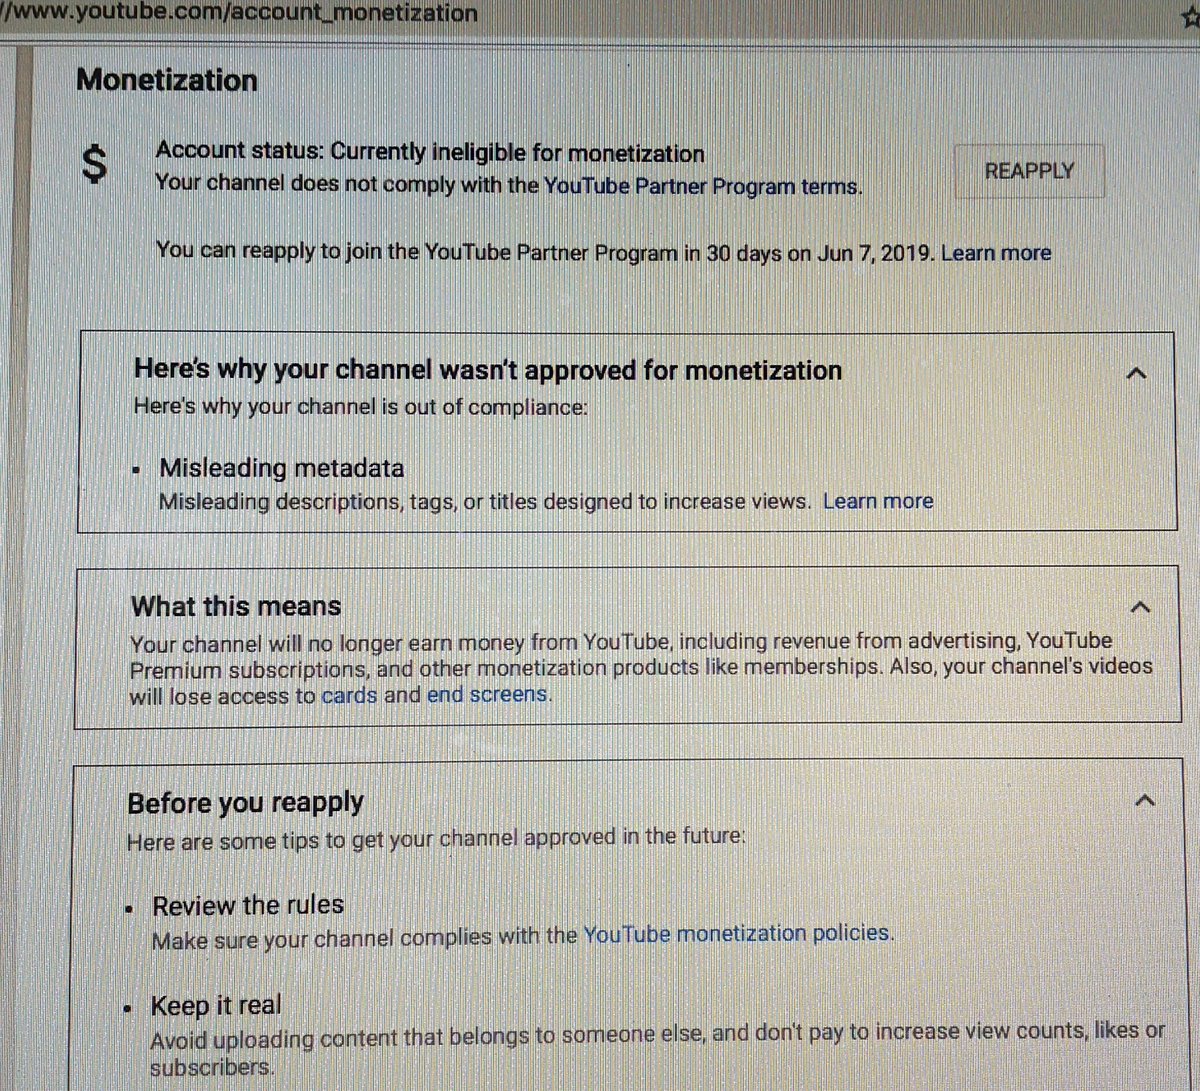The height and width of the screenshot is (1091, 1200).
Task: Open Learn more link for misleading metadata
Action: click(x=878, y=501)
